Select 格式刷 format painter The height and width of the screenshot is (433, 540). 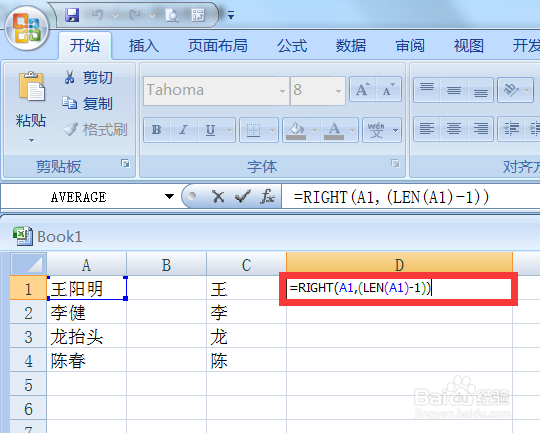click(95, 130)
